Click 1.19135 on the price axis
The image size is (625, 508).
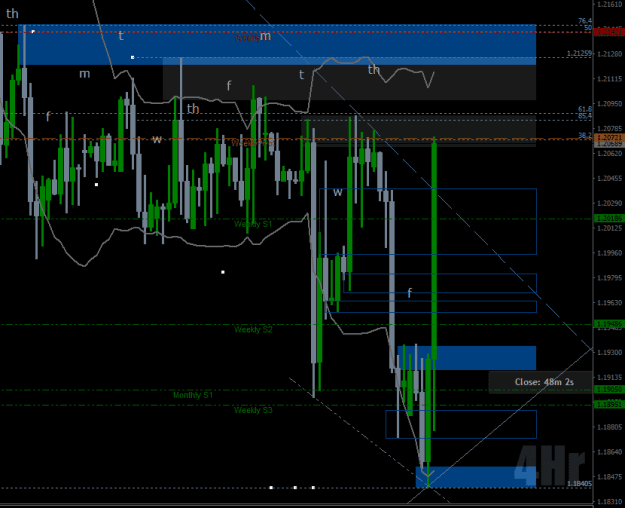610,377
